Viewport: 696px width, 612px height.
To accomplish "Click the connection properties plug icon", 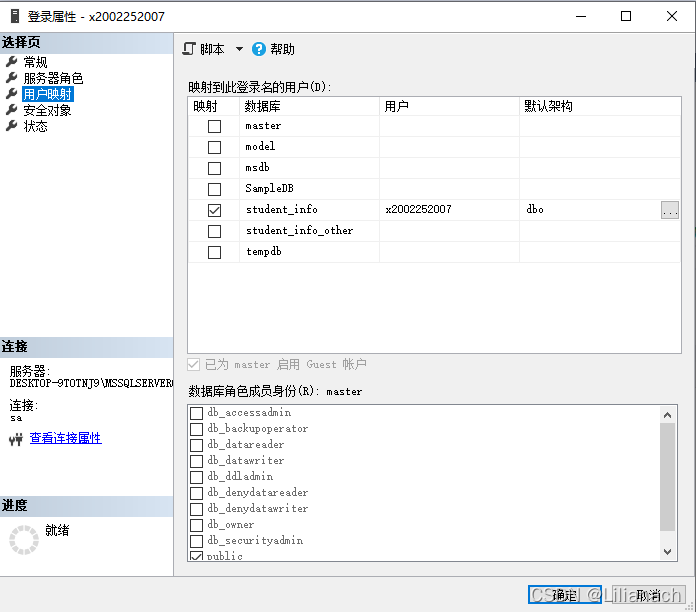I will click(16, 439).
